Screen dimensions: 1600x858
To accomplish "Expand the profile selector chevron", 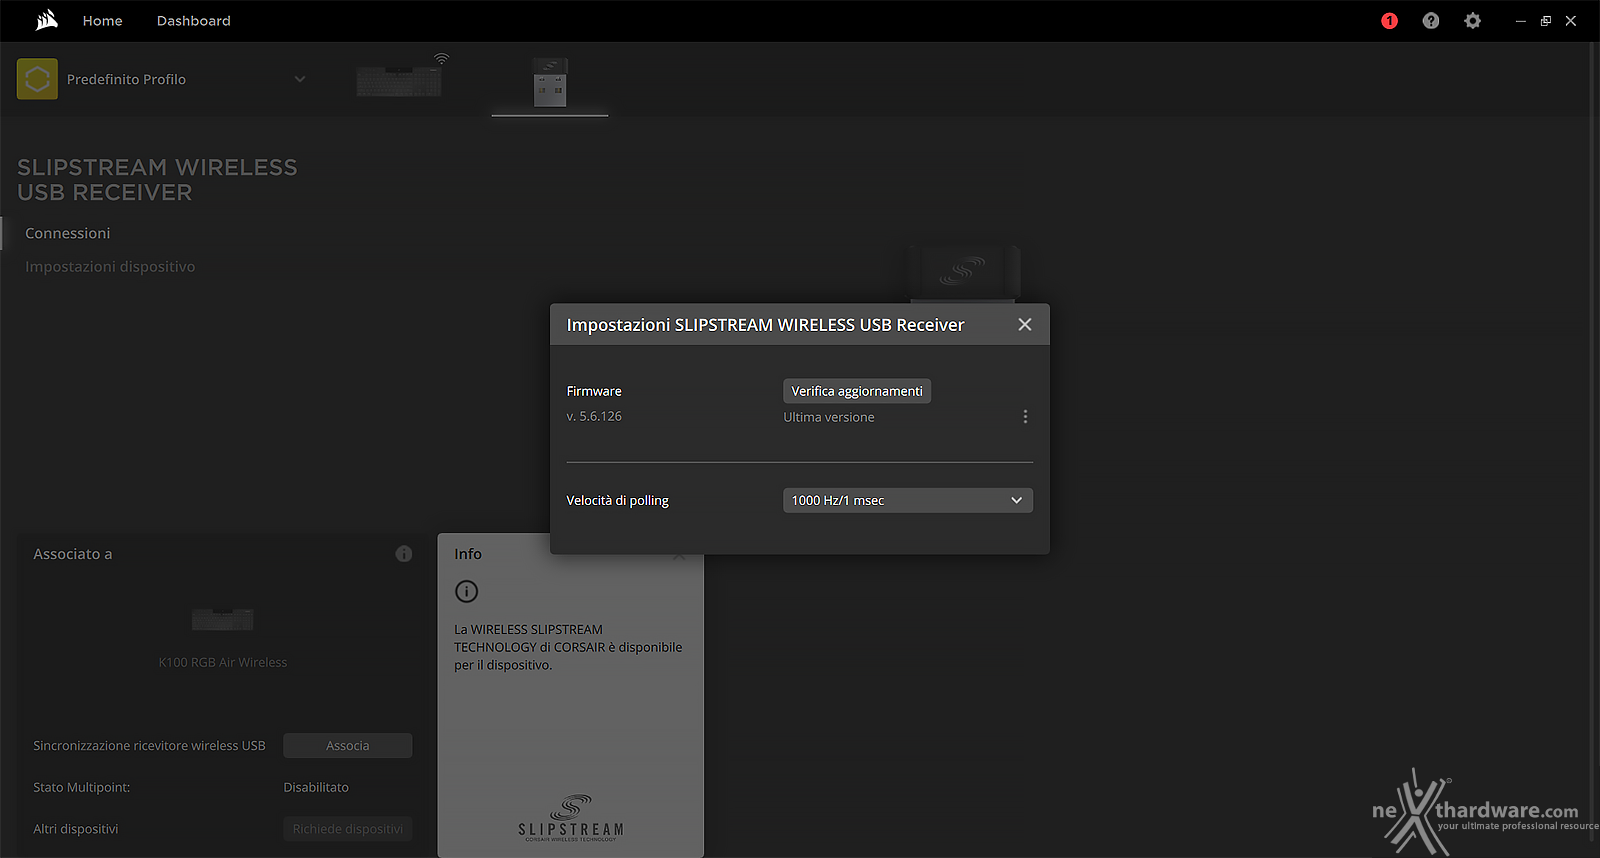I will click(300, 79).
